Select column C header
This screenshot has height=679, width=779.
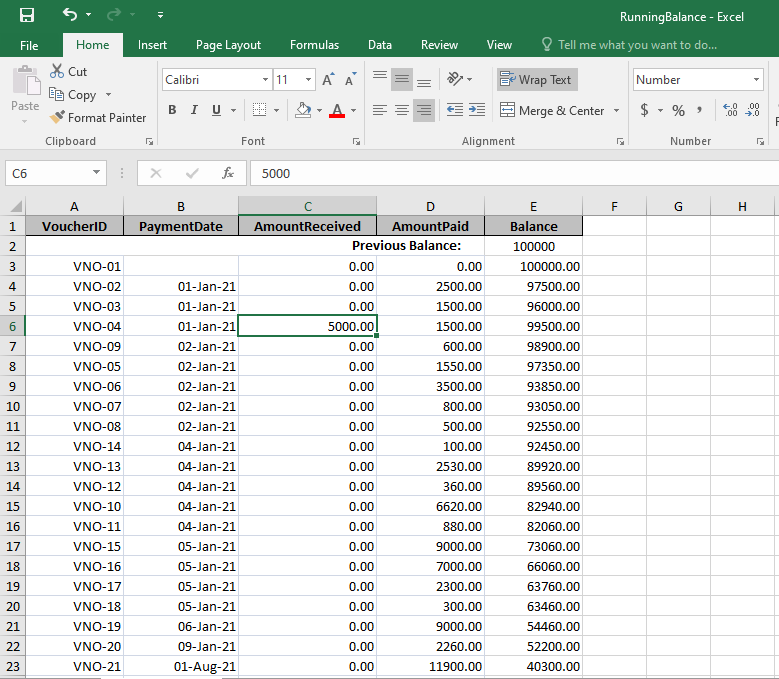click(x=308, y=206)
